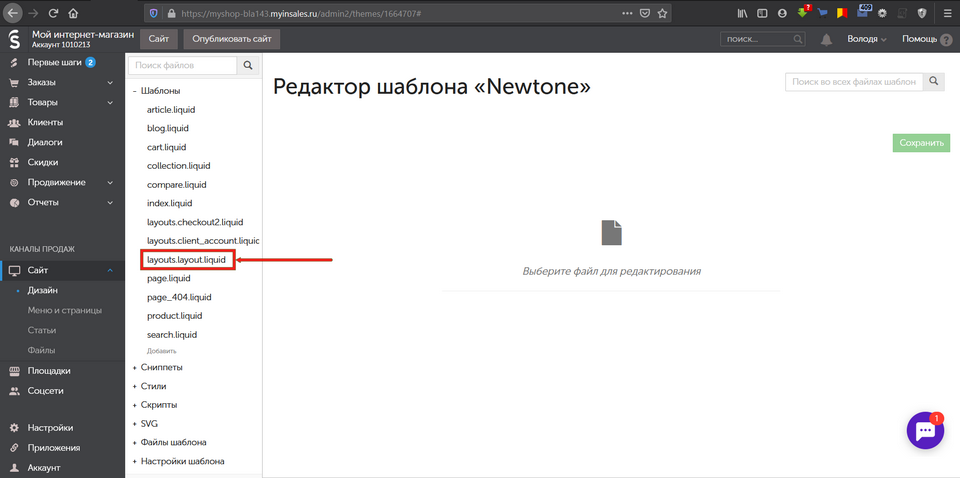Open the layouts.layout.liquid file
Screen dimensions: 960x478
point(189,260)
